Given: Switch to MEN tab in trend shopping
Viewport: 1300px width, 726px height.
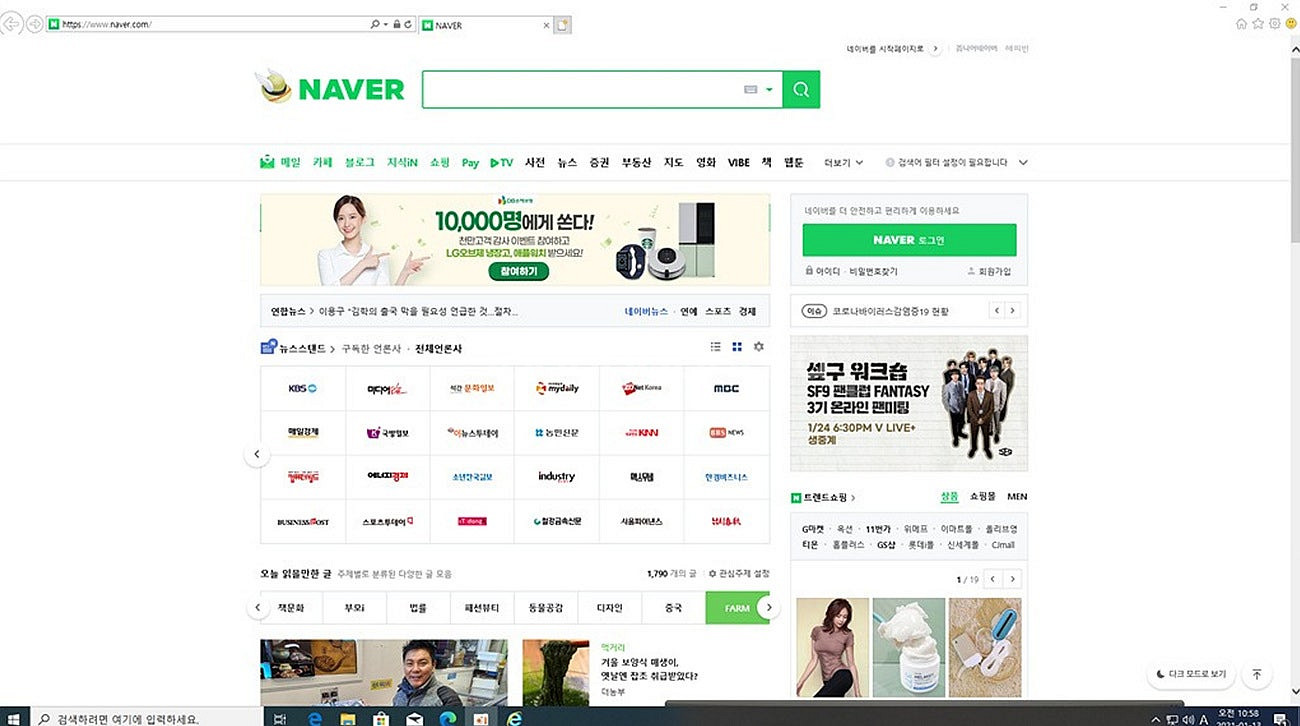Looking at the screenshot, I should pos(1017,496).
